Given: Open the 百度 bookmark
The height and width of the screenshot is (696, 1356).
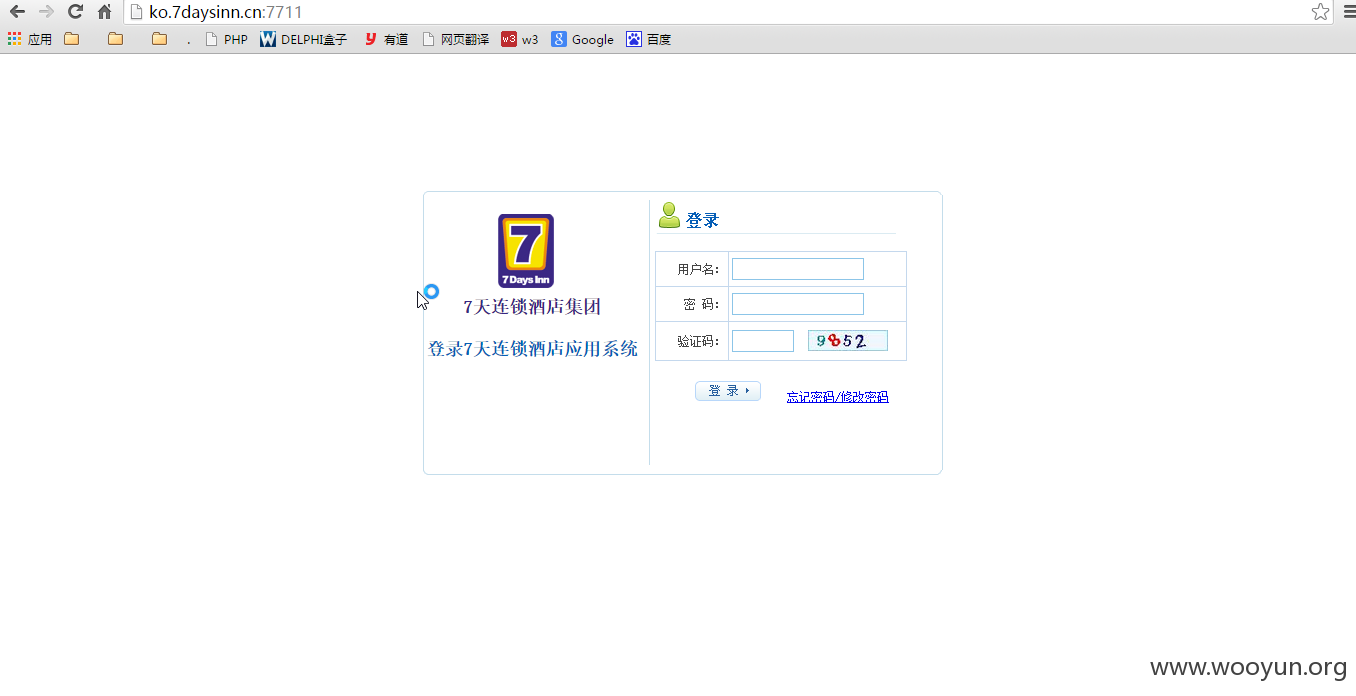Looking at the screenshot, I should pyautogui.click(x=649, y=39).
